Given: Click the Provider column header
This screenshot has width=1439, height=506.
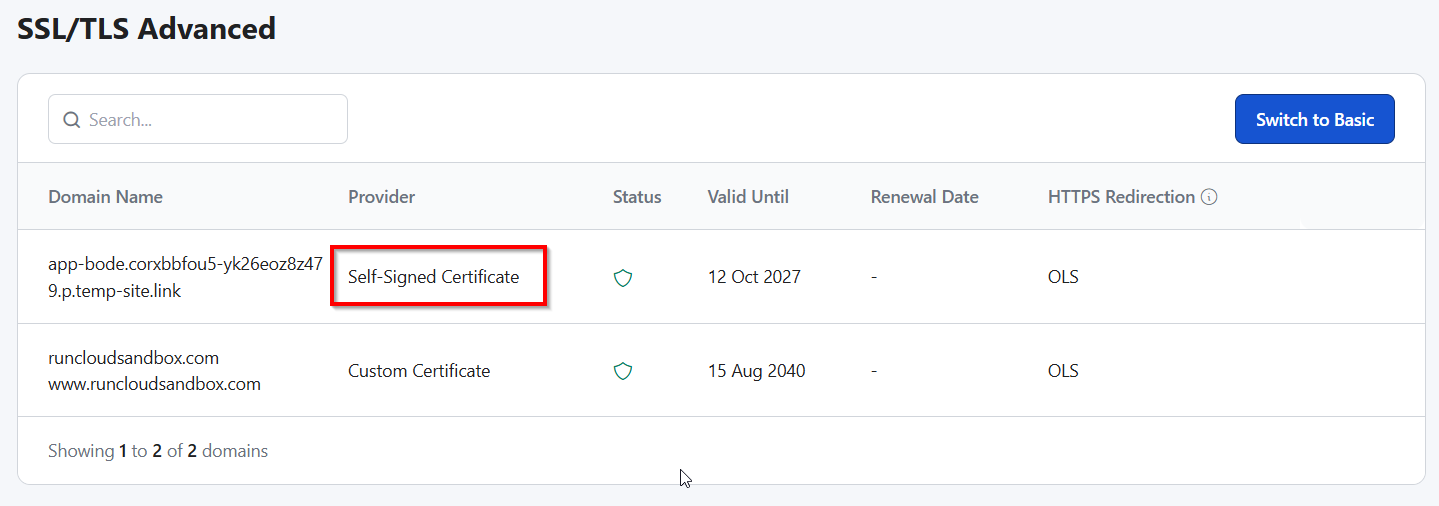Looking at the screenshot, I should coord(381,197).
